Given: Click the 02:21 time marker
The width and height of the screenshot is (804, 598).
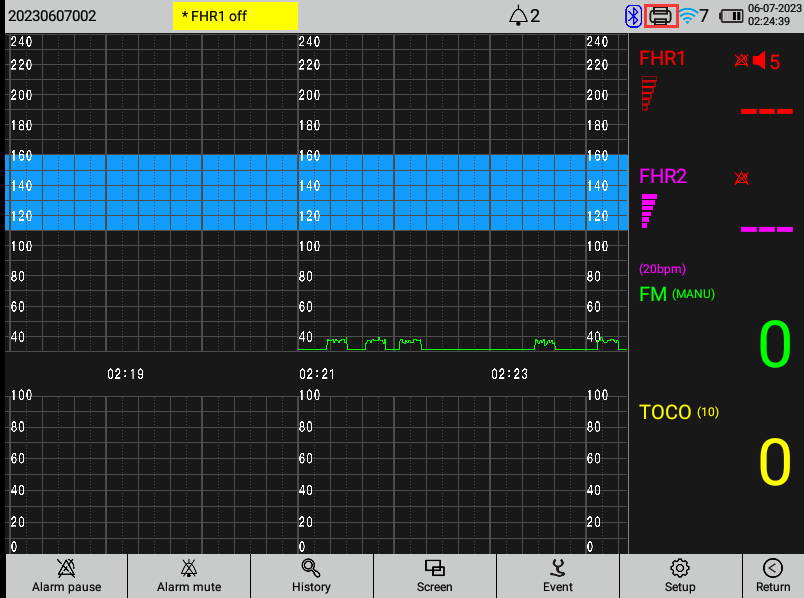Looking at the screenshot, I should point(317,374).
